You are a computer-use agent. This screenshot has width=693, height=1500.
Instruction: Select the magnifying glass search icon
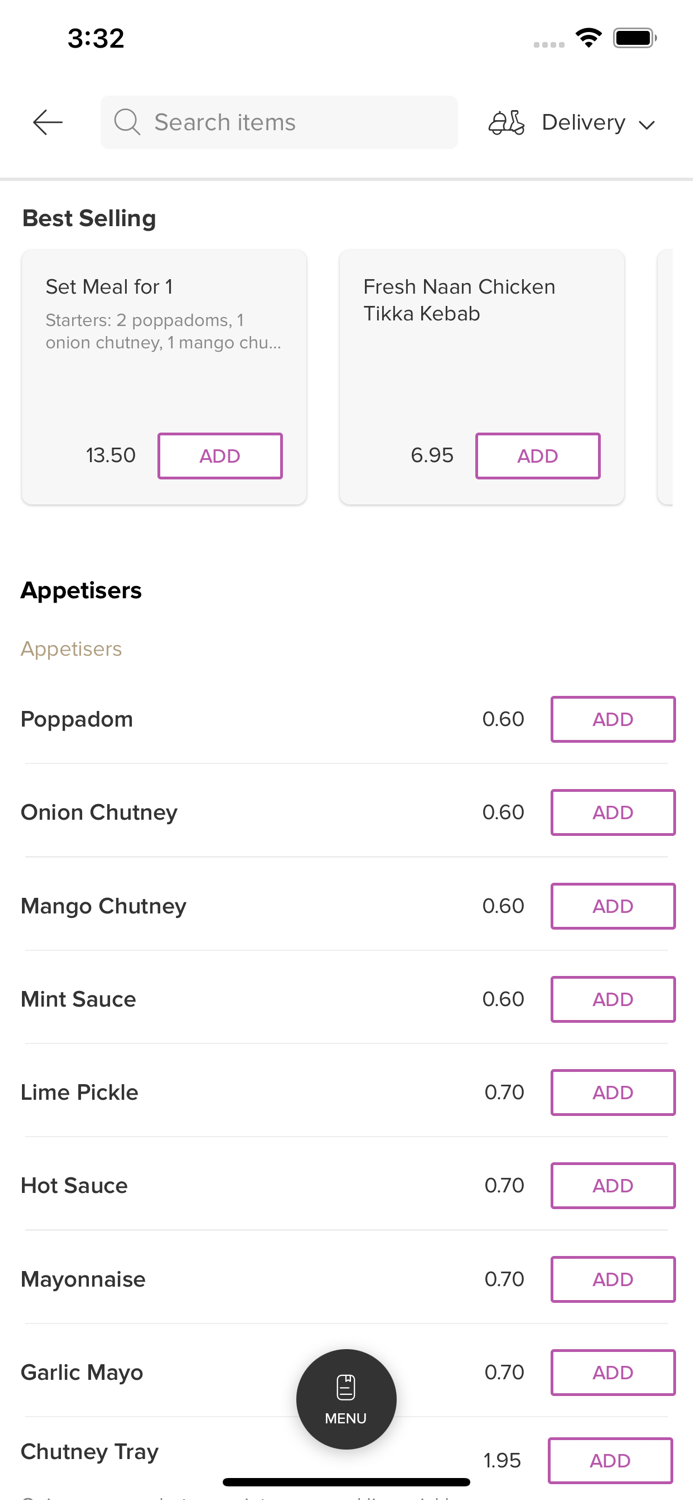pos(126,122)
